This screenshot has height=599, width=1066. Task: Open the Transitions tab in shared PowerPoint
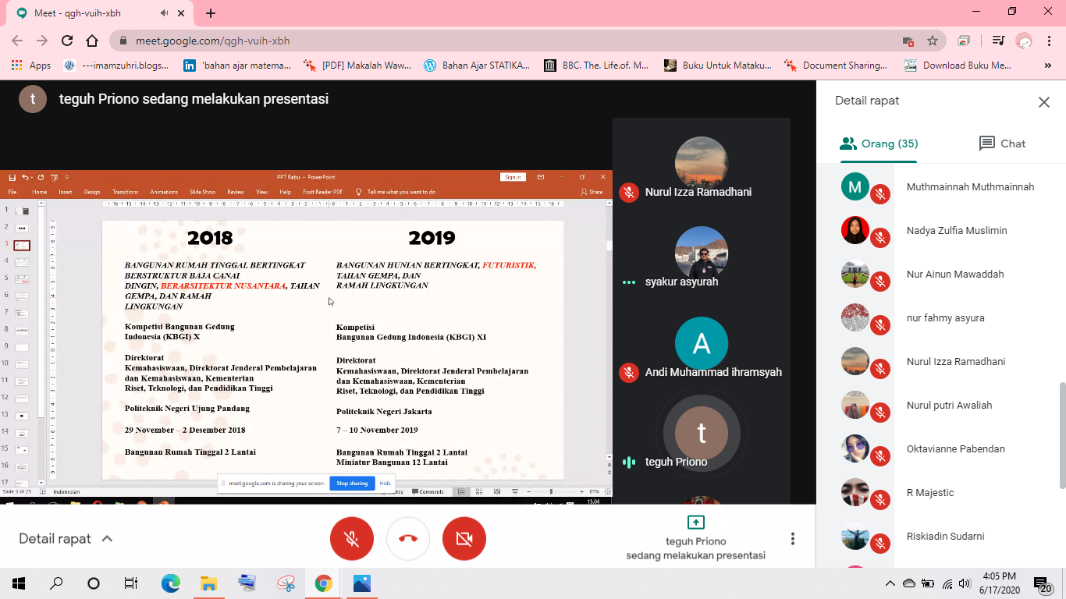tap(125, 192)
